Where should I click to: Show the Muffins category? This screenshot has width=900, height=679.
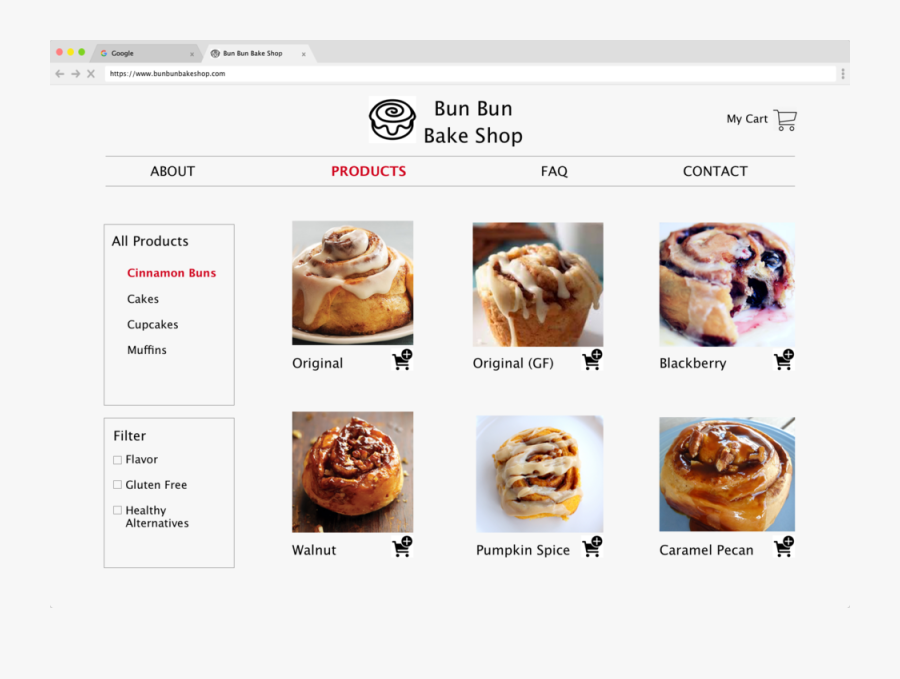[147, 350]
